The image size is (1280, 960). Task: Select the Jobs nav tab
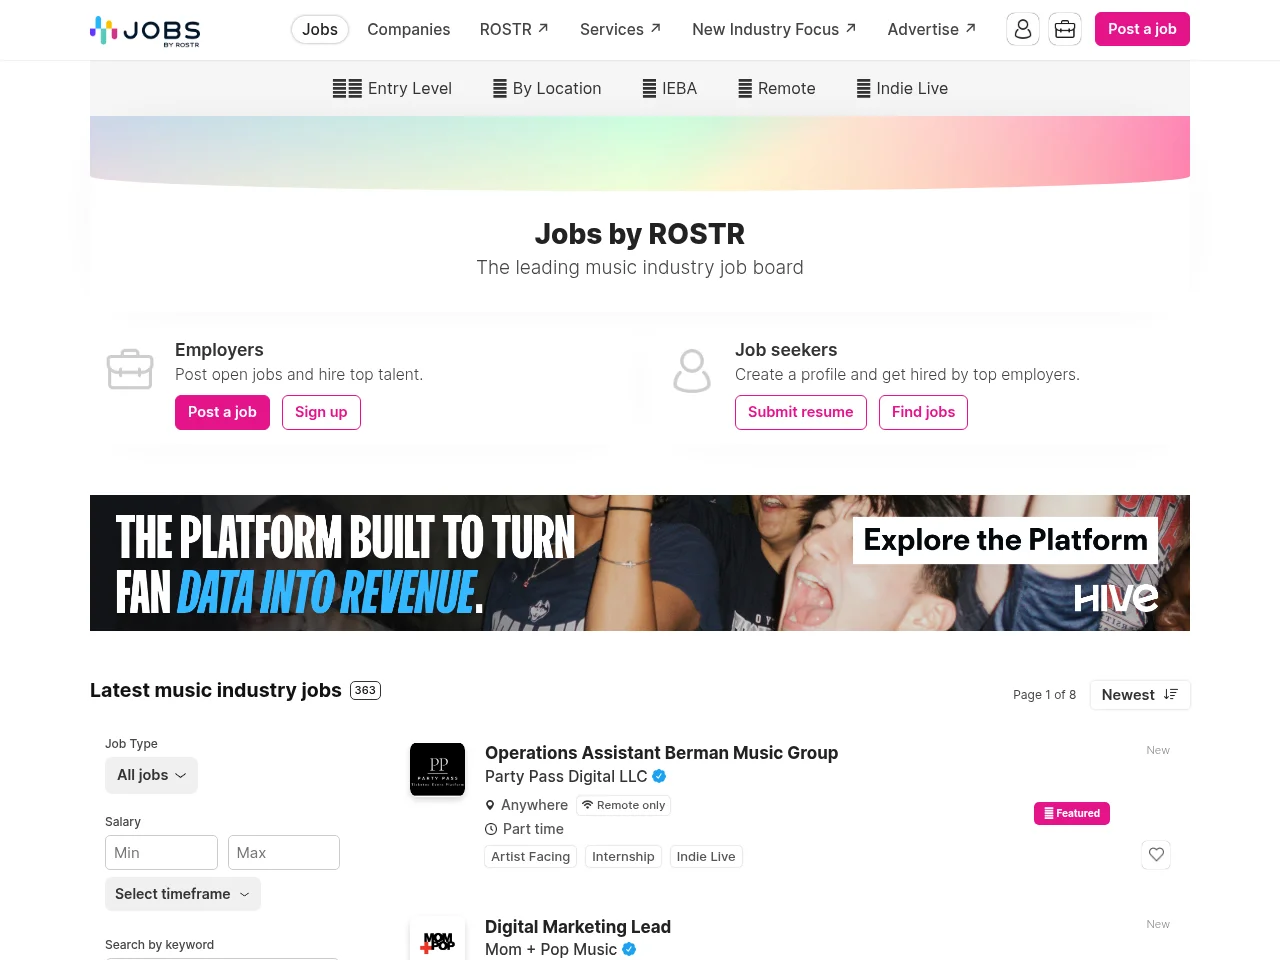click(320, 29)
